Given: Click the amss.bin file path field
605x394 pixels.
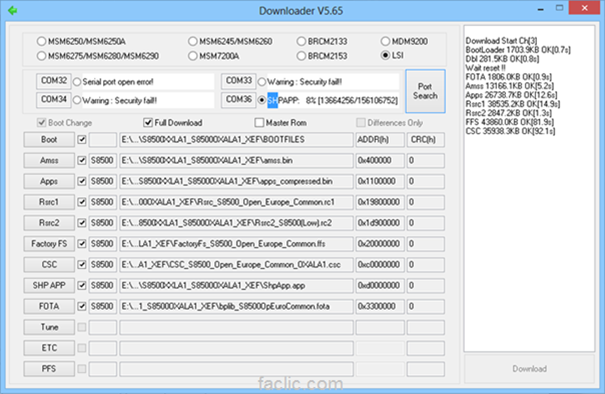Looking at the screenshot, I should [x=236, y=161].
